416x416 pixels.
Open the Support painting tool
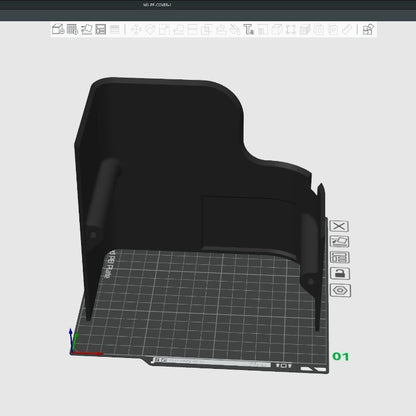pos(220,29)
